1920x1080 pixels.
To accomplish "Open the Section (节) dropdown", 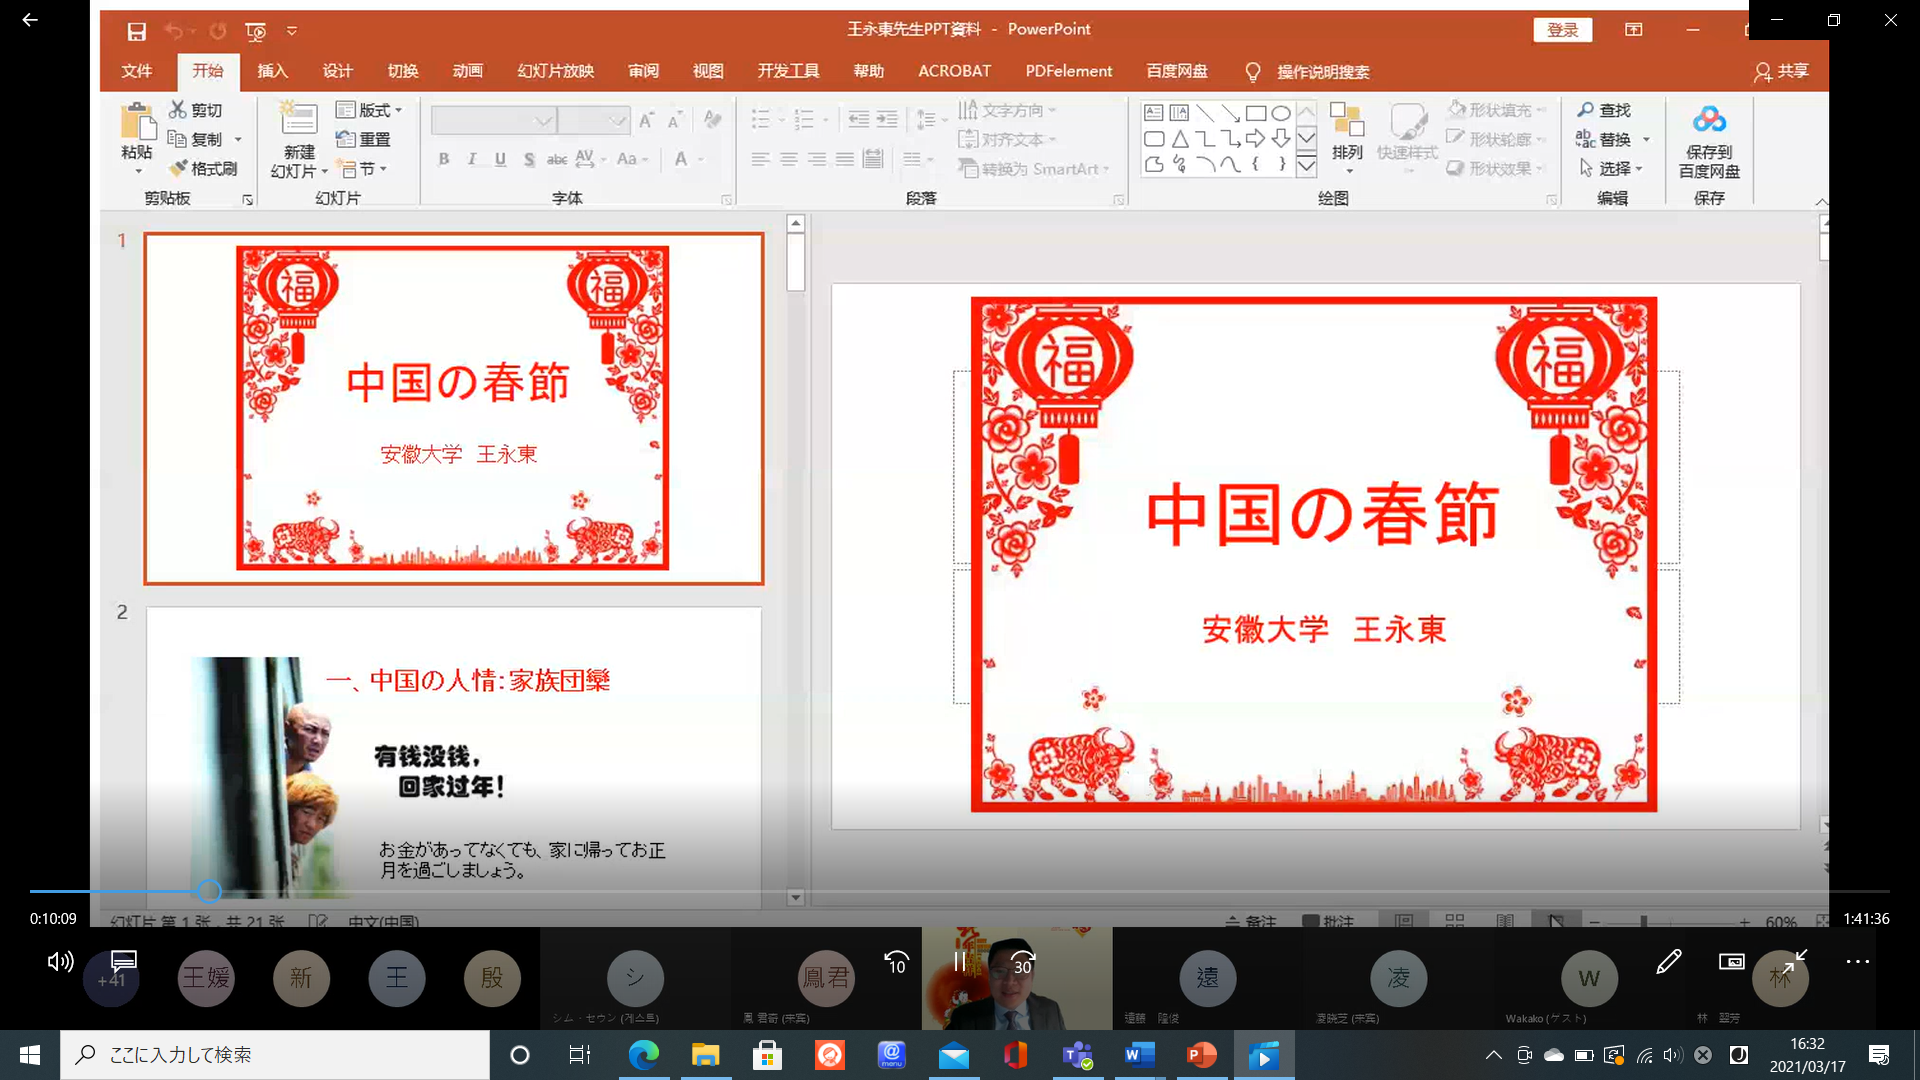I will [362, 169].
